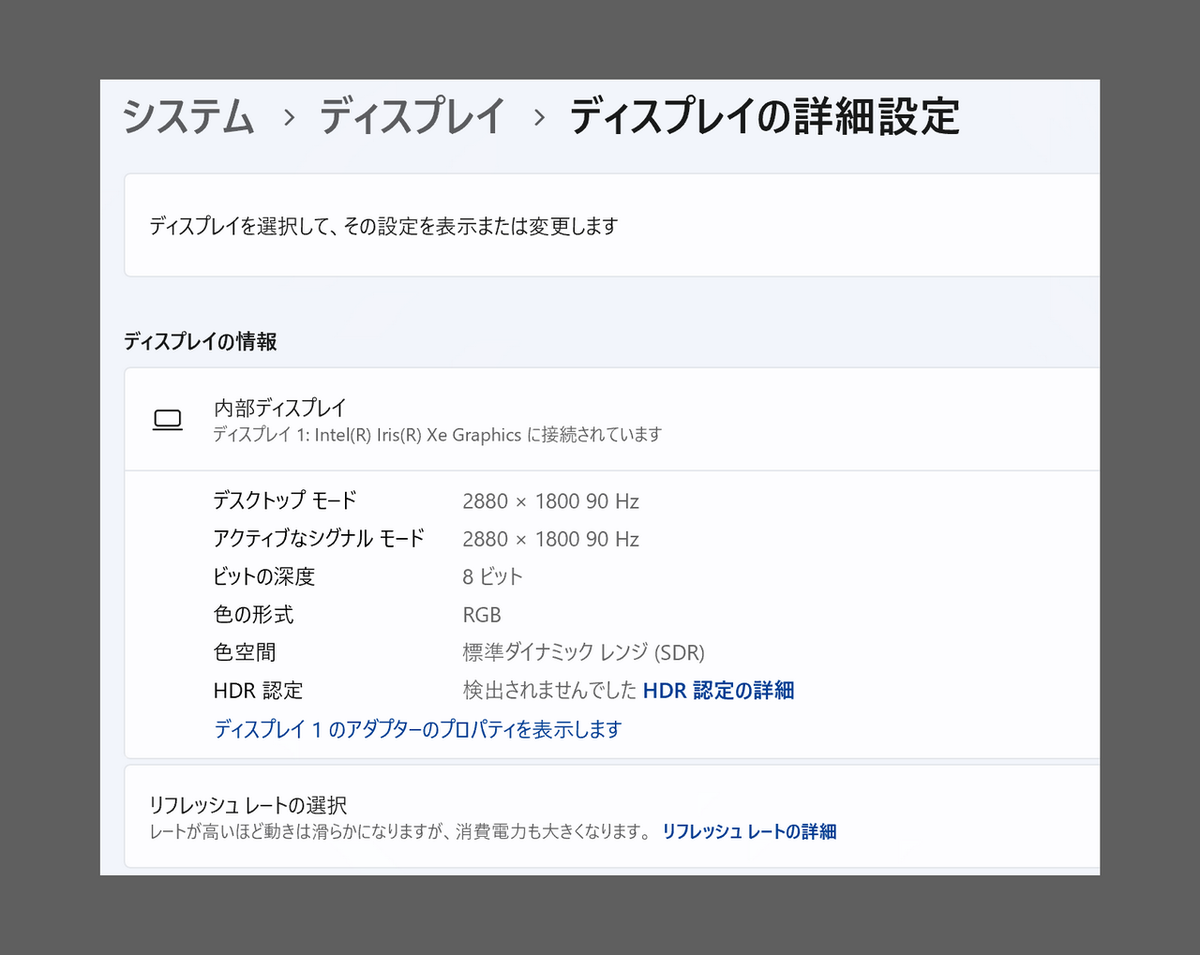Click the chevron between システム and ディスプレイ
The width and height of the screenshot is (1200, 955).
point(289,118)
